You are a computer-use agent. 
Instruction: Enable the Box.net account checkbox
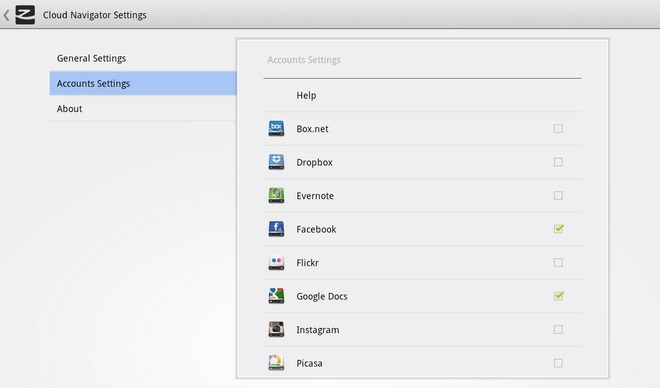(558, 128)
